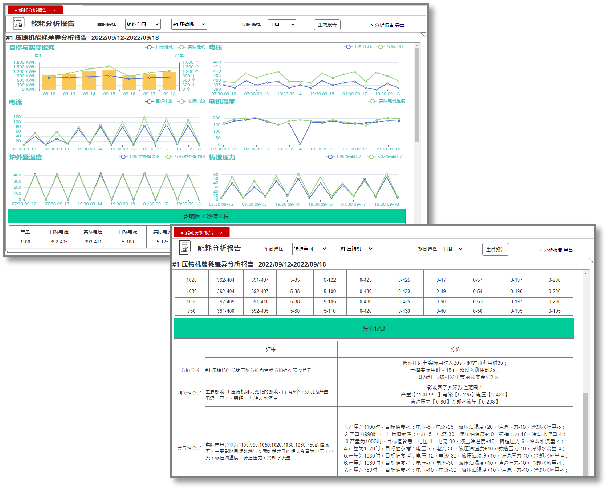
Task: Click the outlined button in the top window toolbar
Action: tap(327, 22)
